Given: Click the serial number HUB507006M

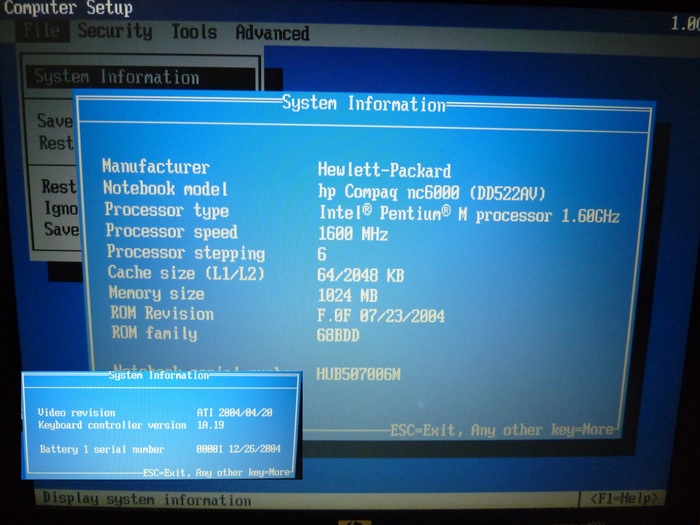Looking at the screenshot, I should [x=358, y=374].
